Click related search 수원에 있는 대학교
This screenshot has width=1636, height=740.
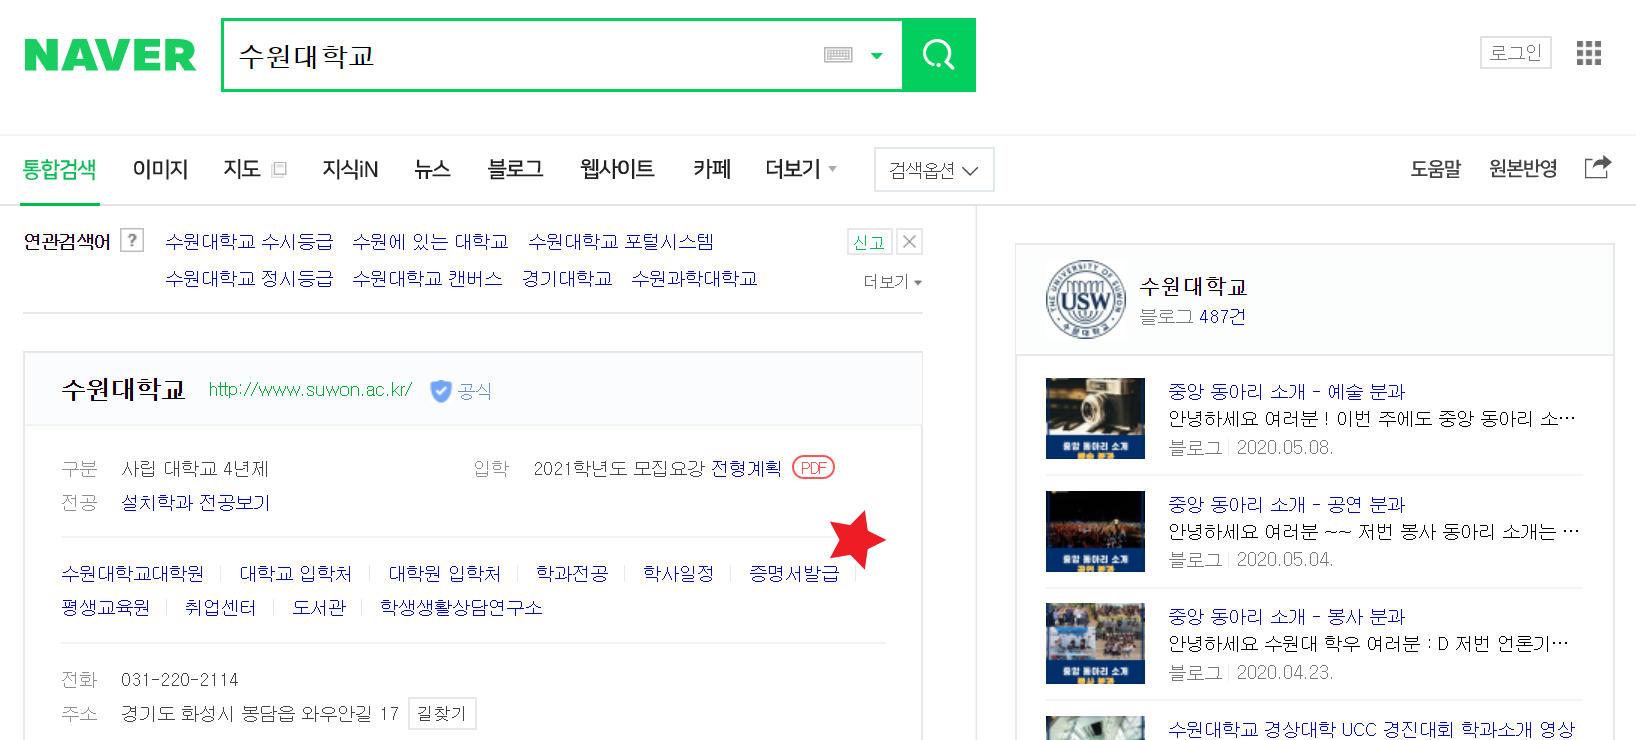point(430,241)
